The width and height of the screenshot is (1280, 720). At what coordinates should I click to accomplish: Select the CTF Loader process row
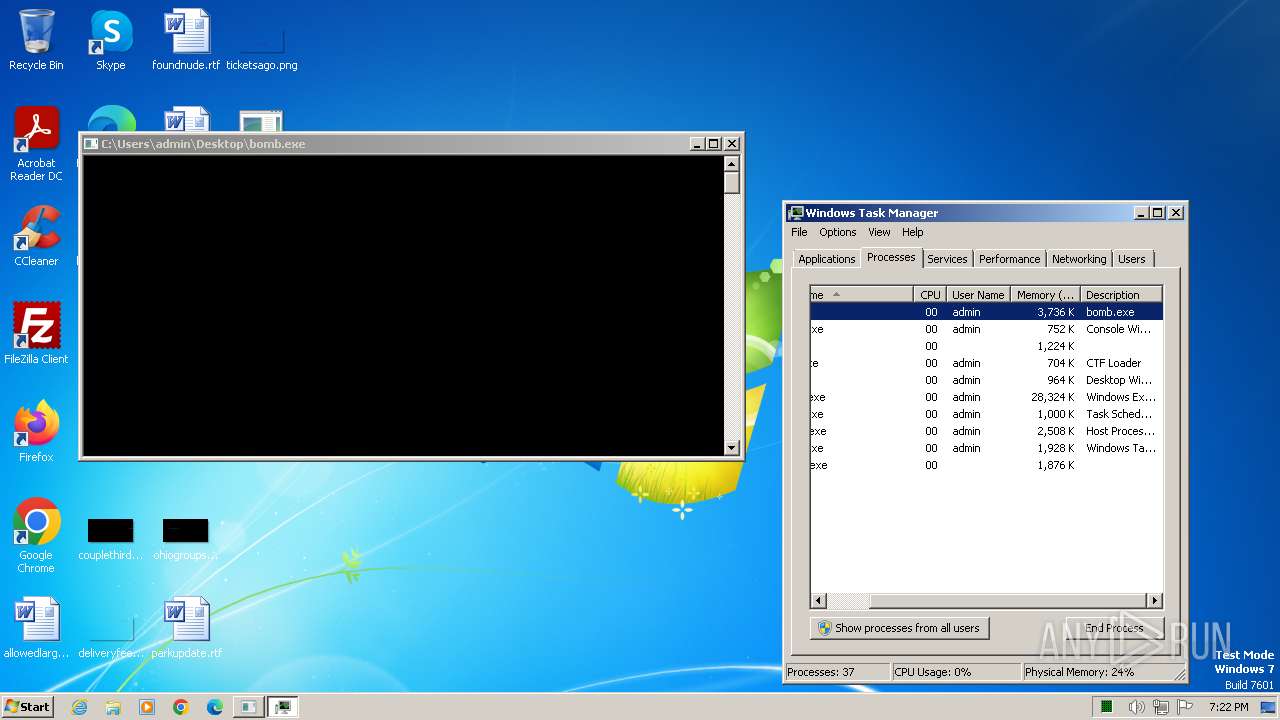click(986, 363)
